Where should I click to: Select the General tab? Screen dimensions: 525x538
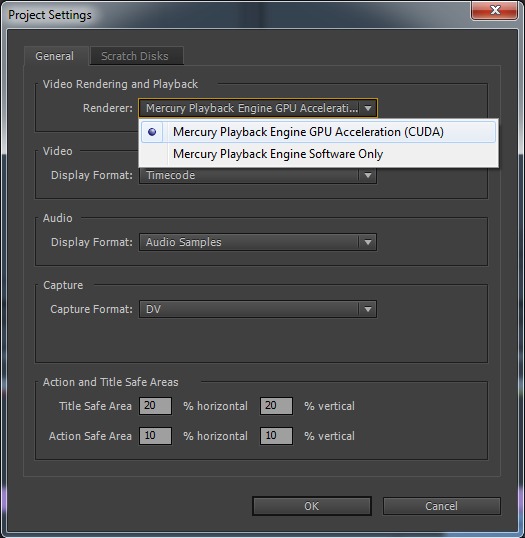(56, 56)
